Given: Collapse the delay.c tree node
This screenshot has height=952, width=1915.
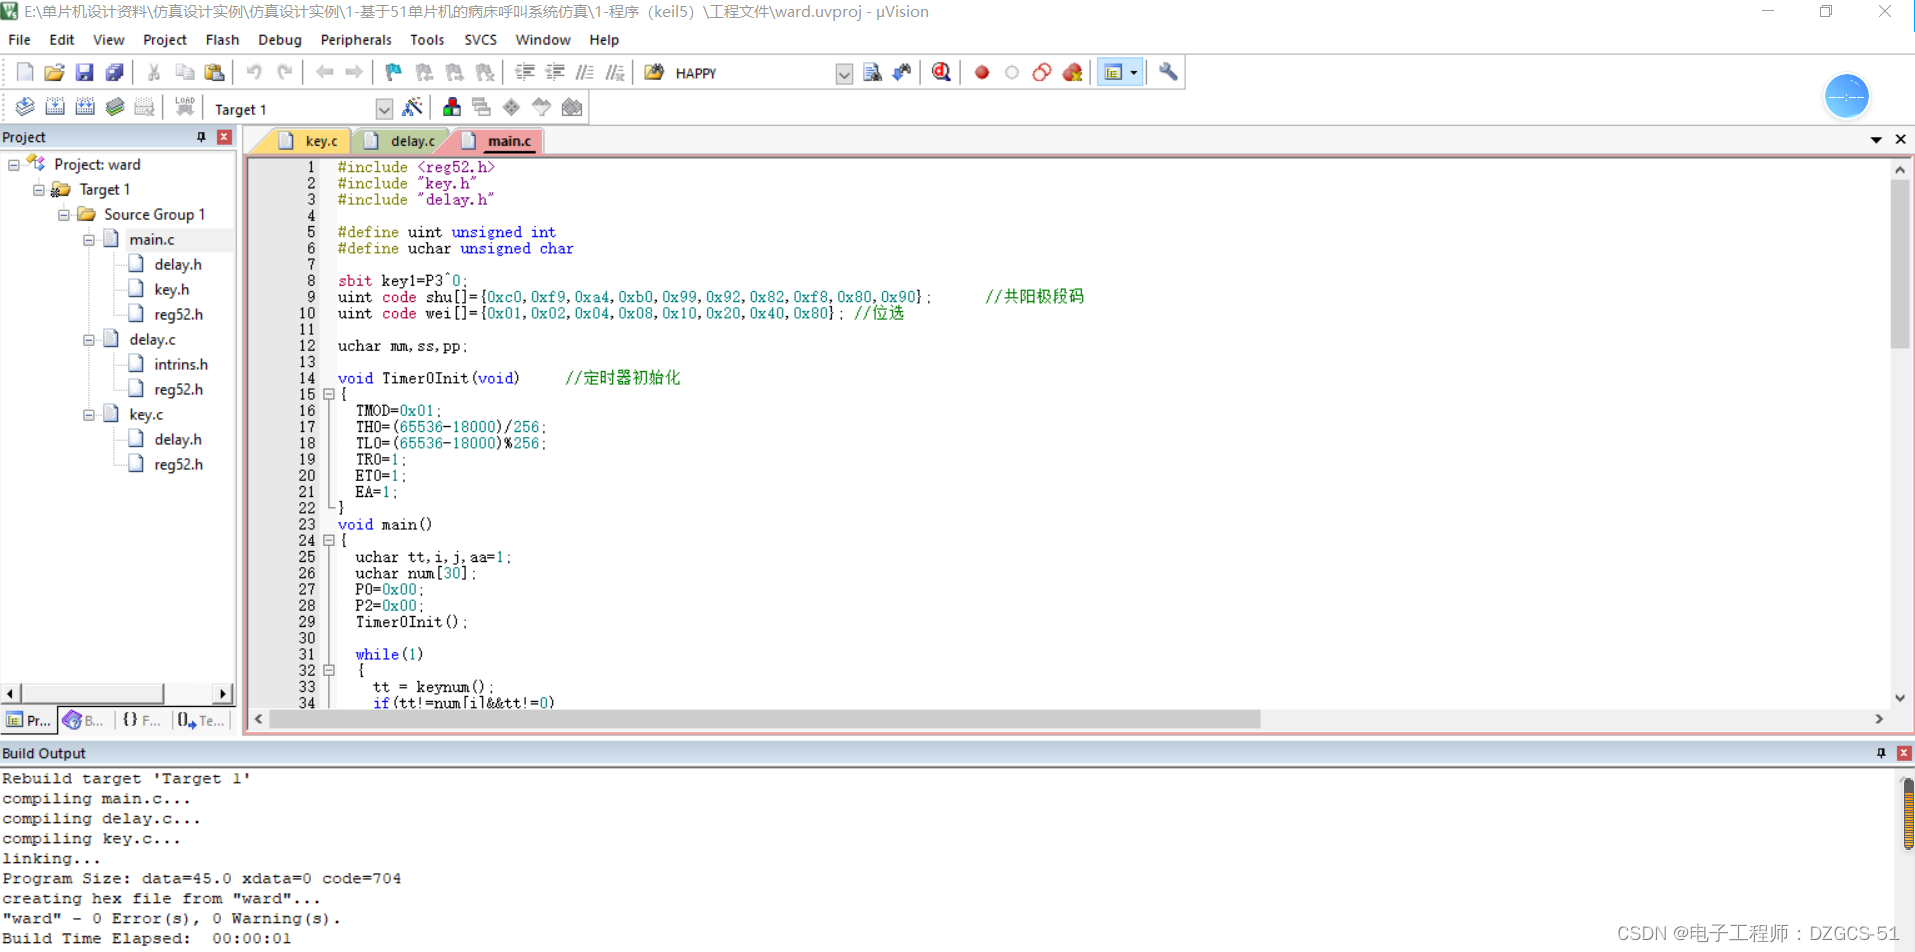Looking at the screenshot, I should (x=89, y=339).
